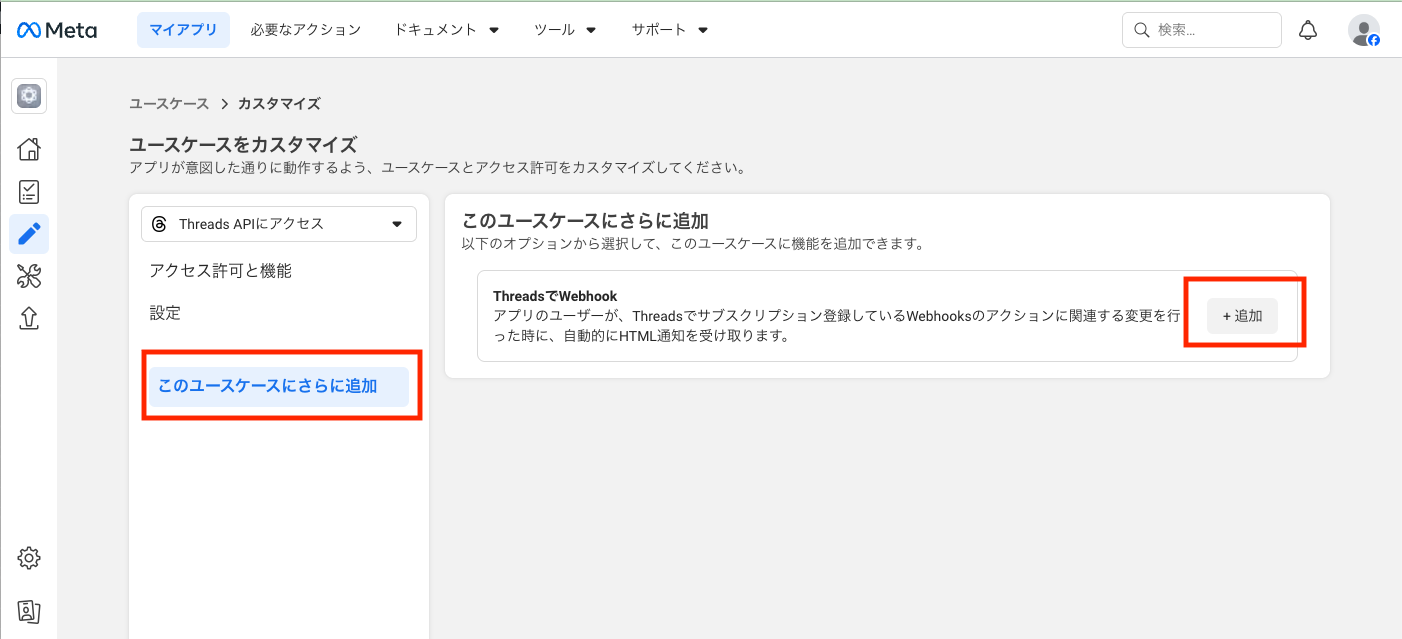
Task: Click the pencil use cases icon in sidebar
Action: 29,234
